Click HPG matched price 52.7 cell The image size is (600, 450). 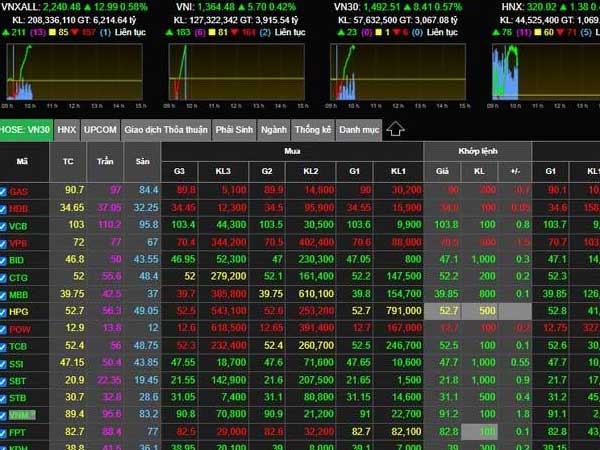click(442, 311)
